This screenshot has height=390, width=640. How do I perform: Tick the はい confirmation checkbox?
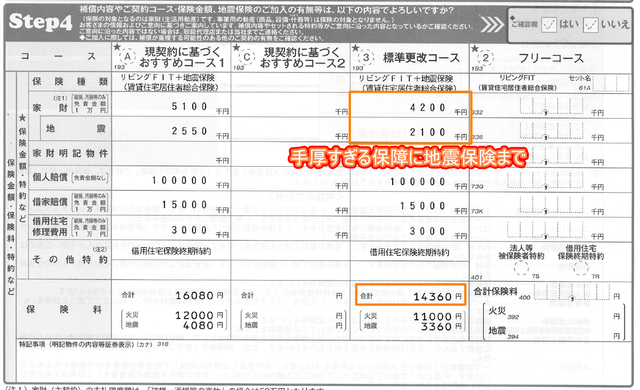(x=549, y=25)
